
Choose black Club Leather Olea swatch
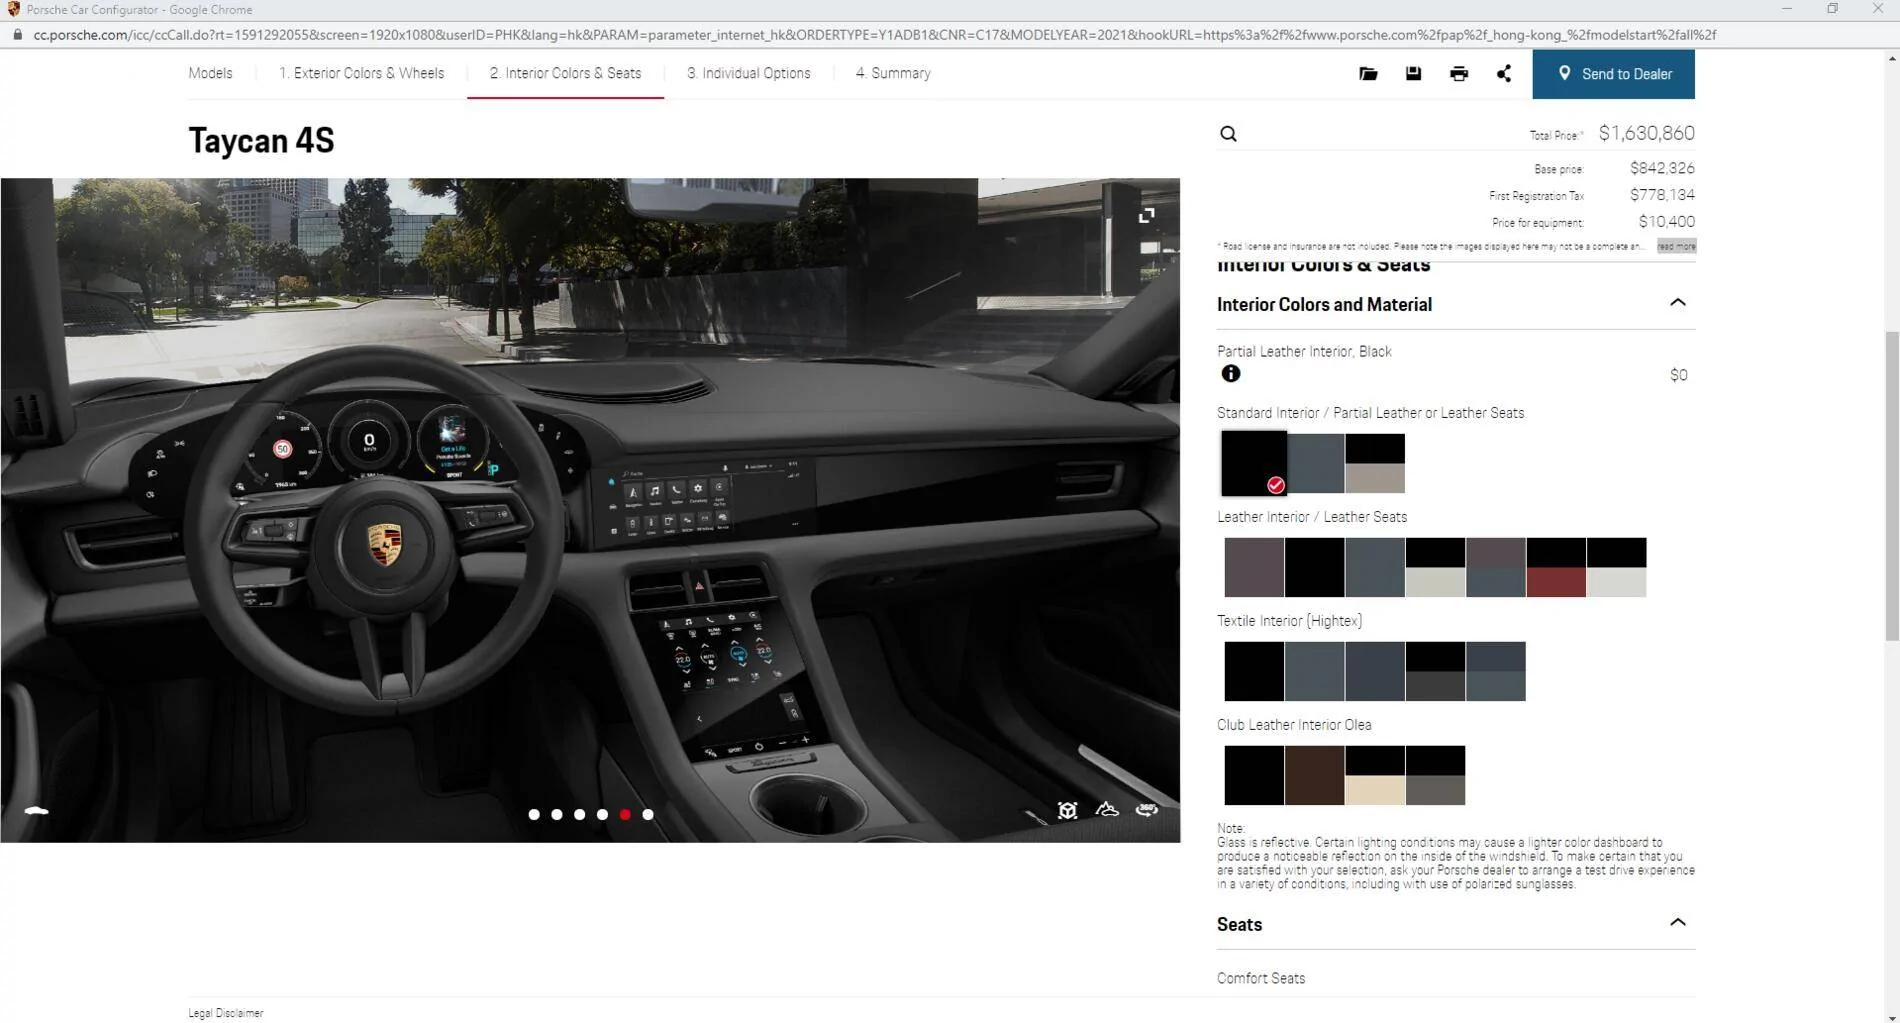pyautogui.click(x=1254, y=775)
